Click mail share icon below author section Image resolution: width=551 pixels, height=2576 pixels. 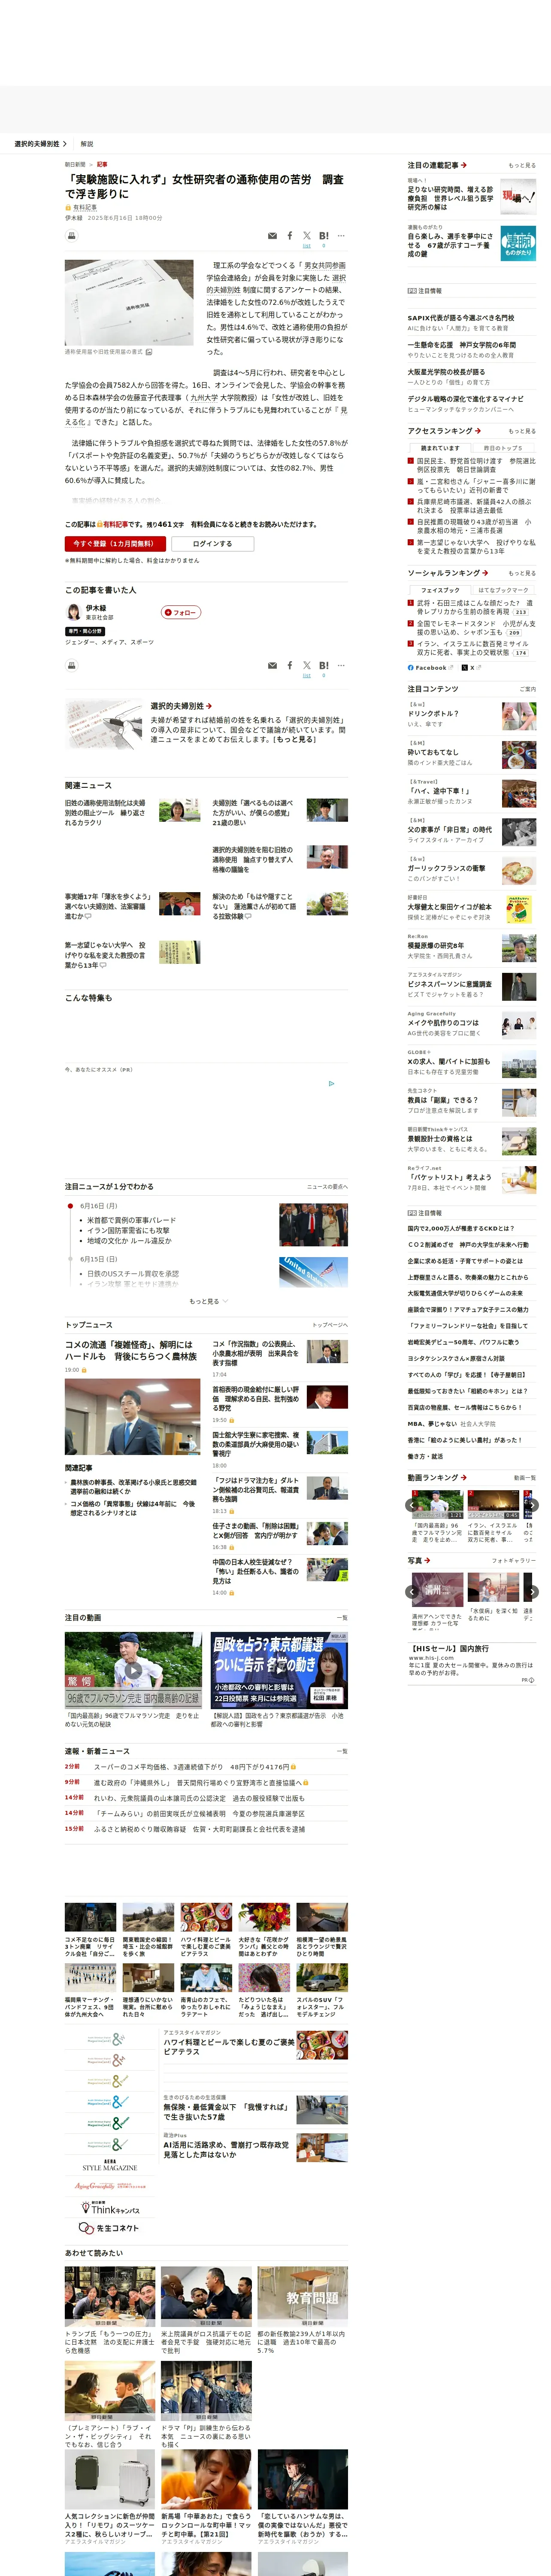point(272,665)
